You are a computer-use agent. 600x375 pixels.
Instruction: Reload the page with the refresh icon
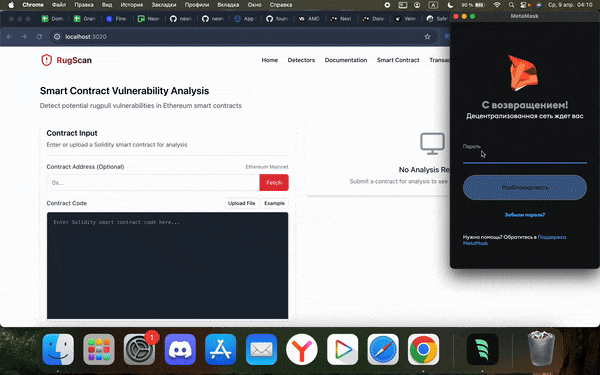click(39, 37)
